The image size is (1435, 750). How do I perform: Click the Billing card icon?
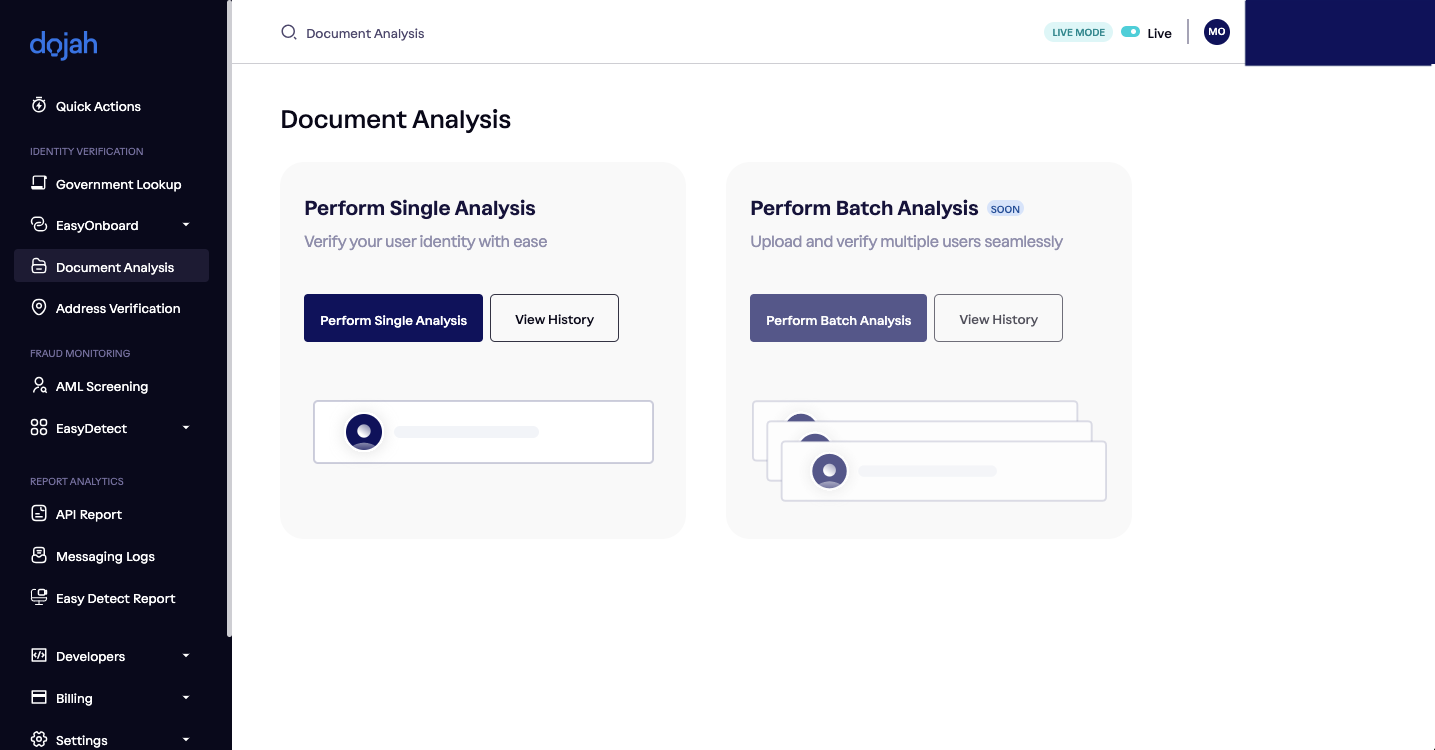click(x=39, y=697)
